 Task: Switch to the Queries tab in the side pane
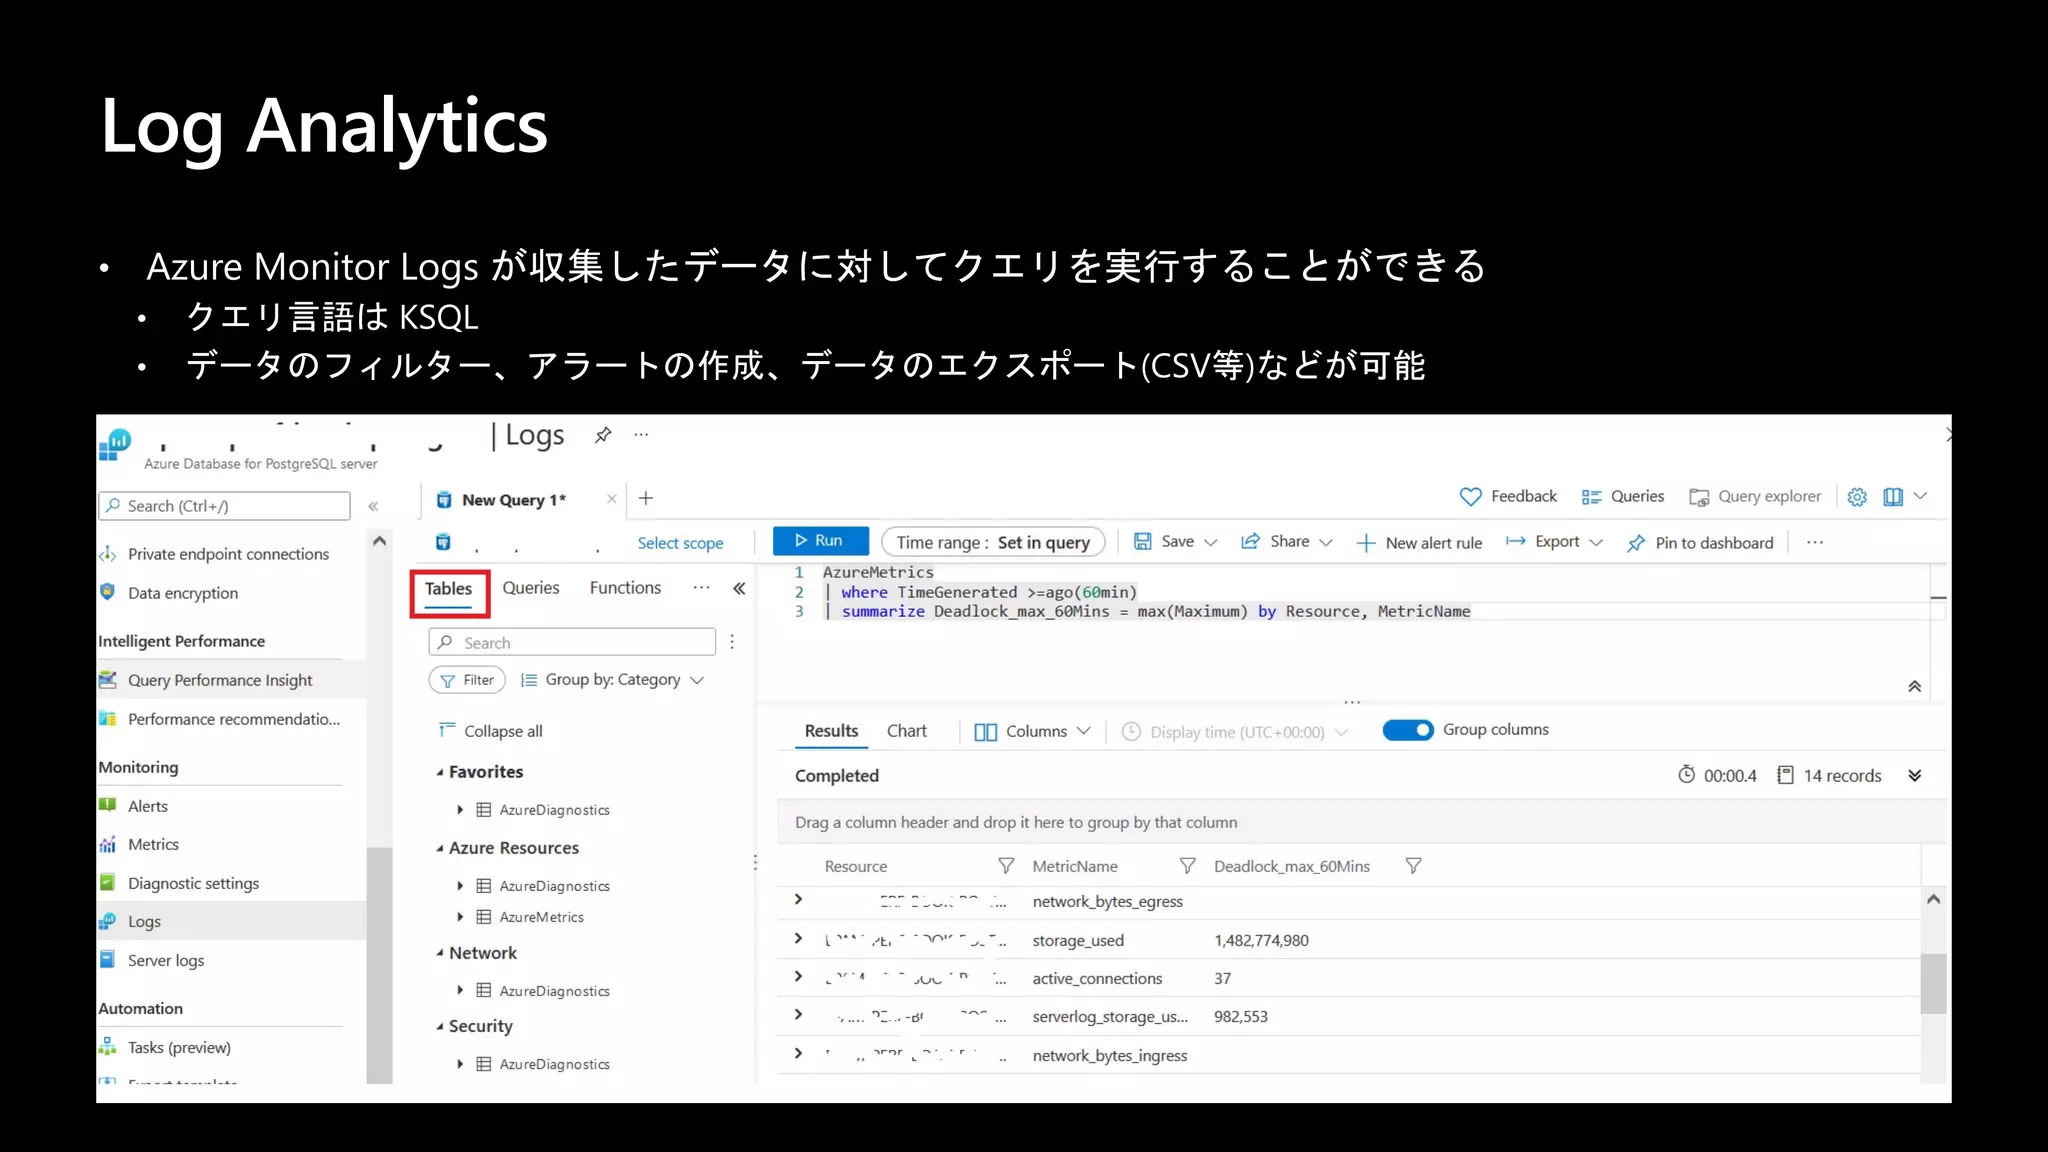[x=531, y=588]
